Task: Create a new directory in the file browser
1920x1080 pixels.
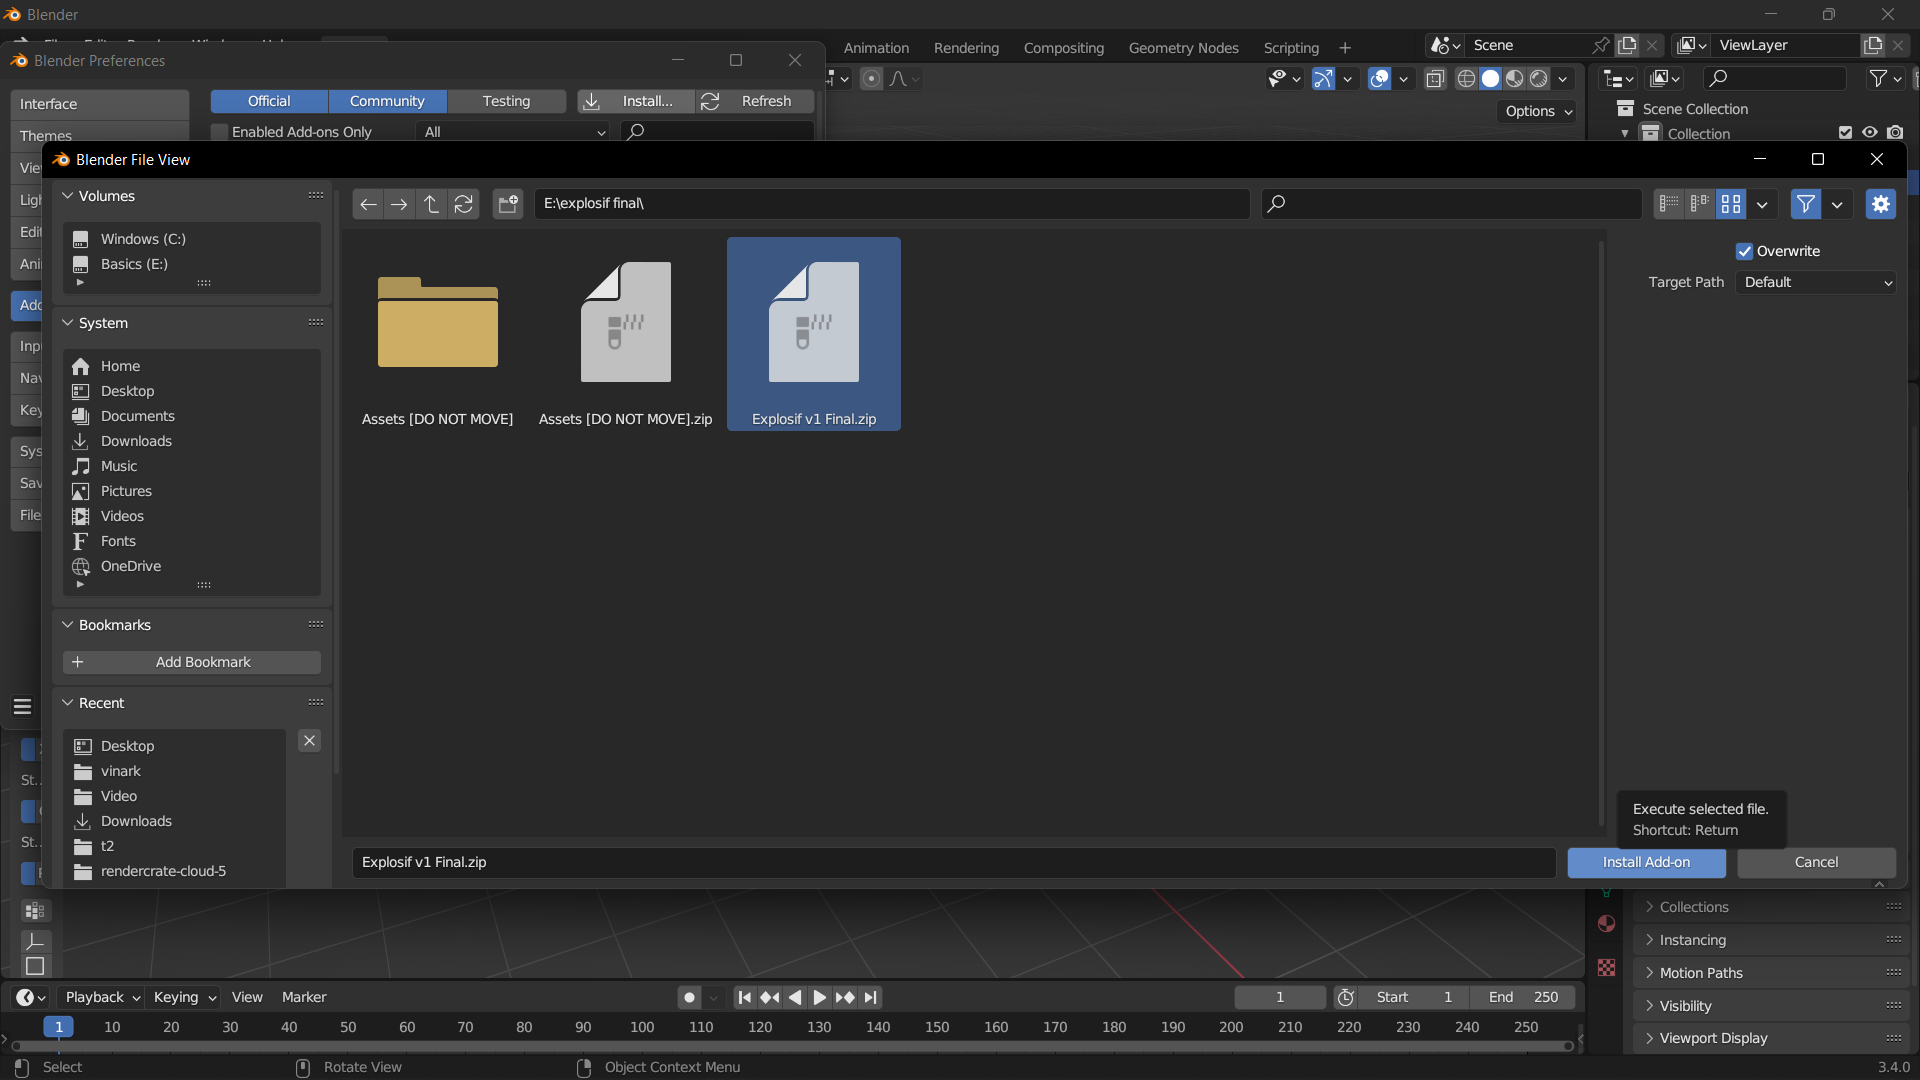Action: [x=507, y=203]
